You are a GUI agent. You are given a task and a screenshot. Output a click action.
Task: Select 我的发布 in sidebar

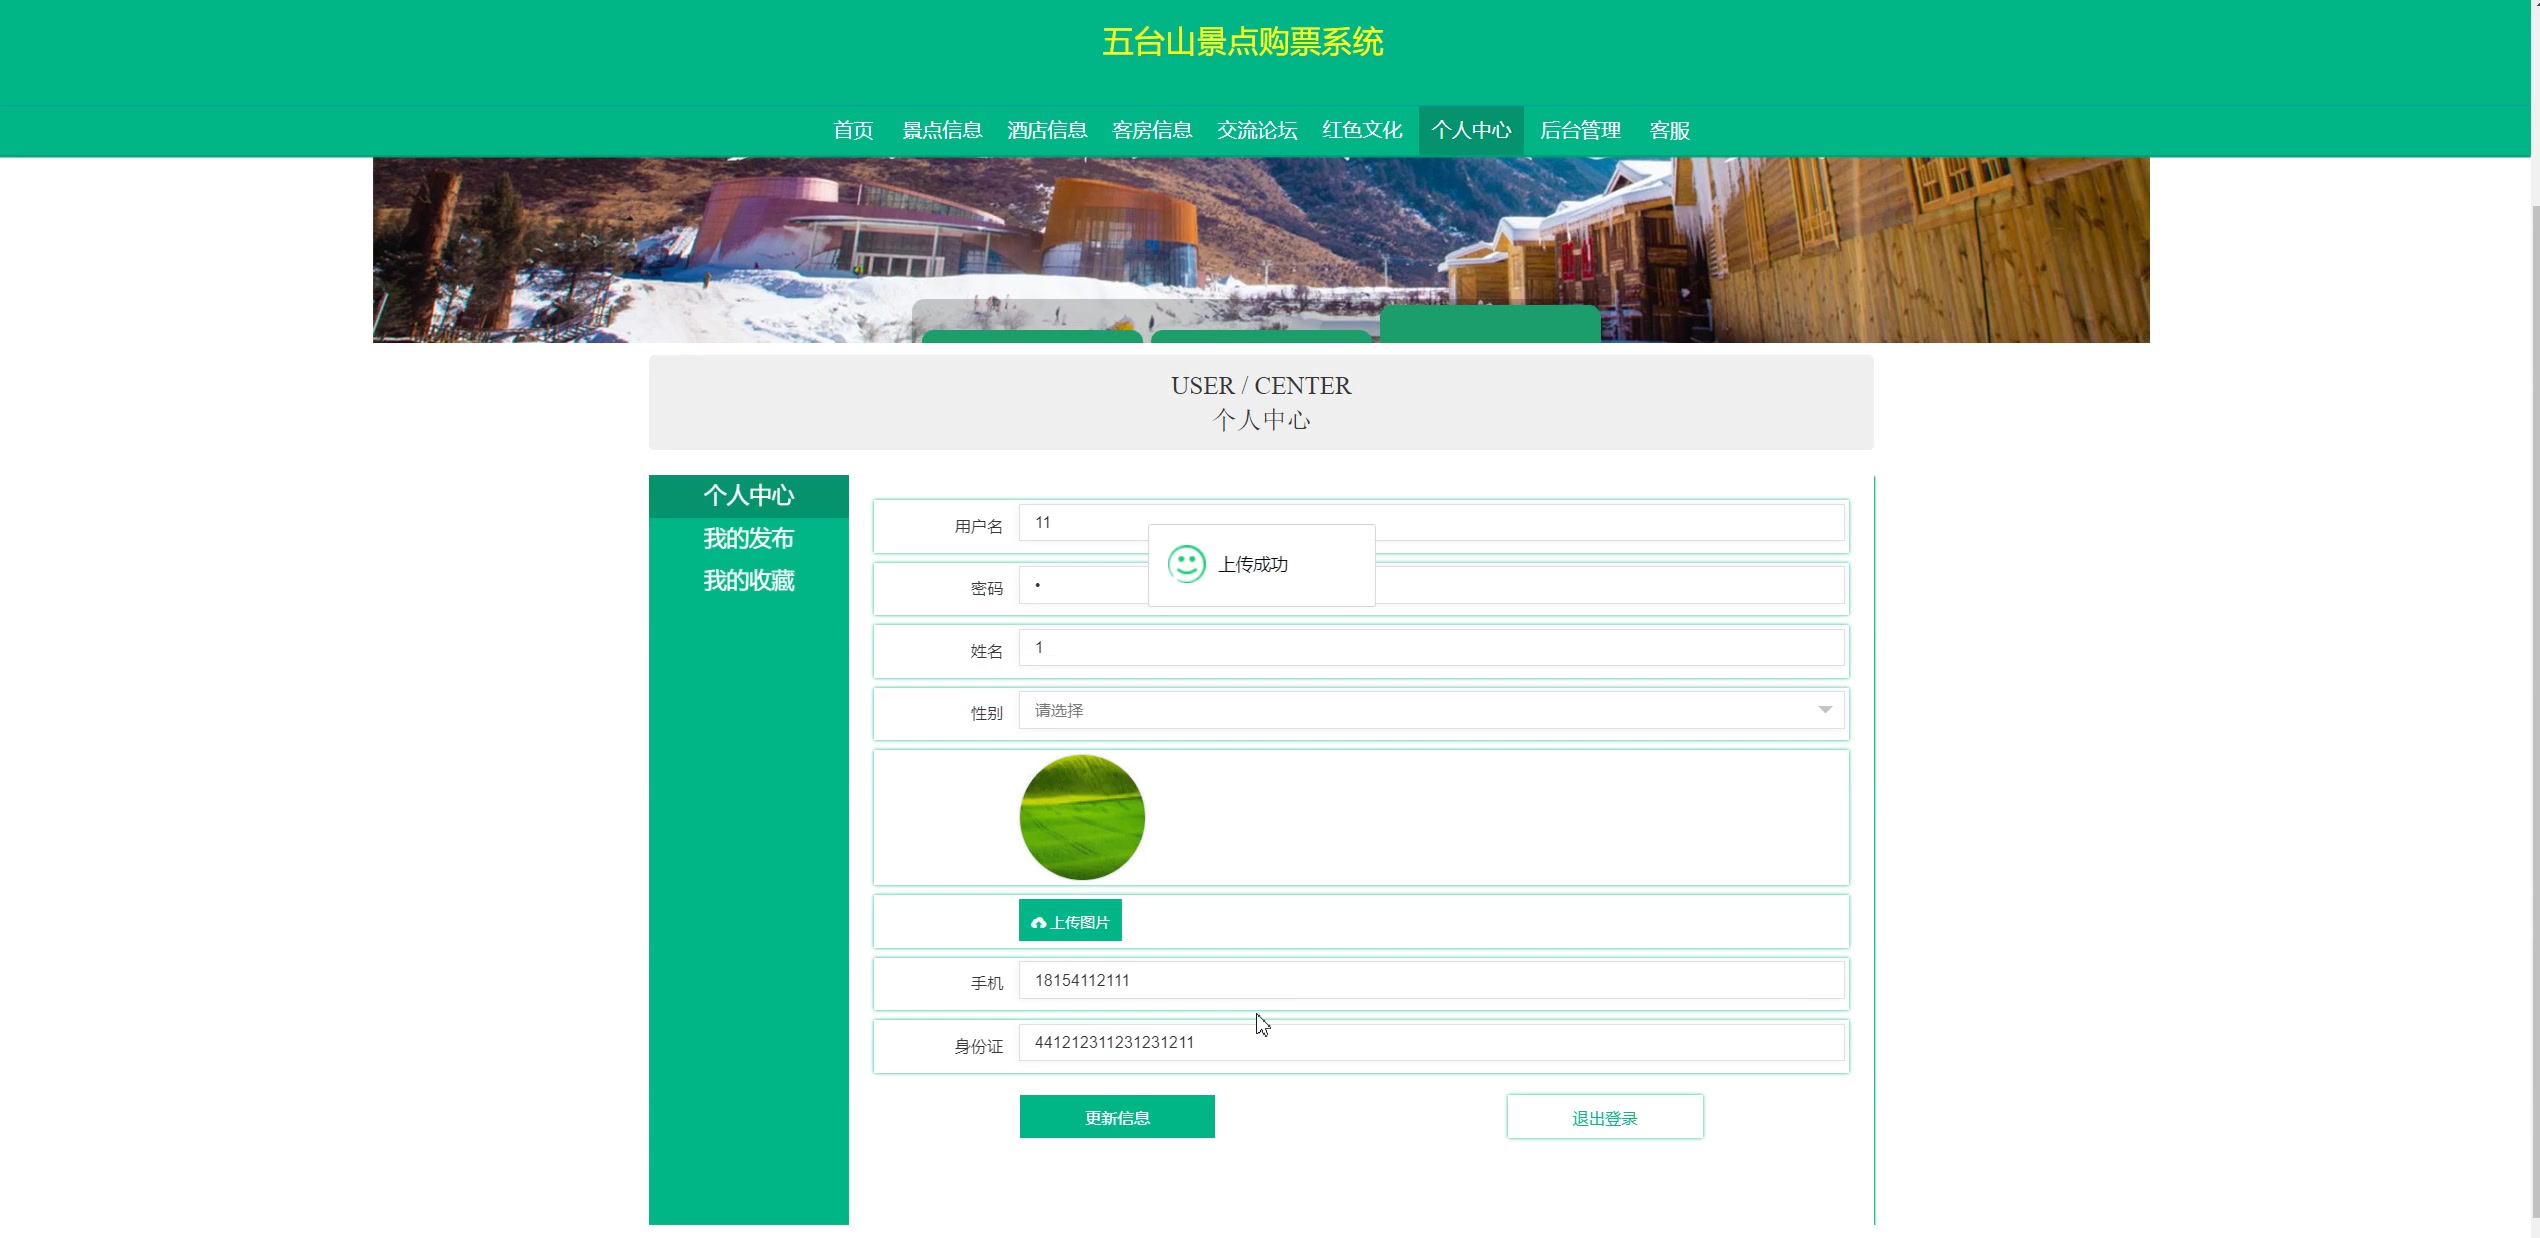pyautogui.click(x=748, y=538)
